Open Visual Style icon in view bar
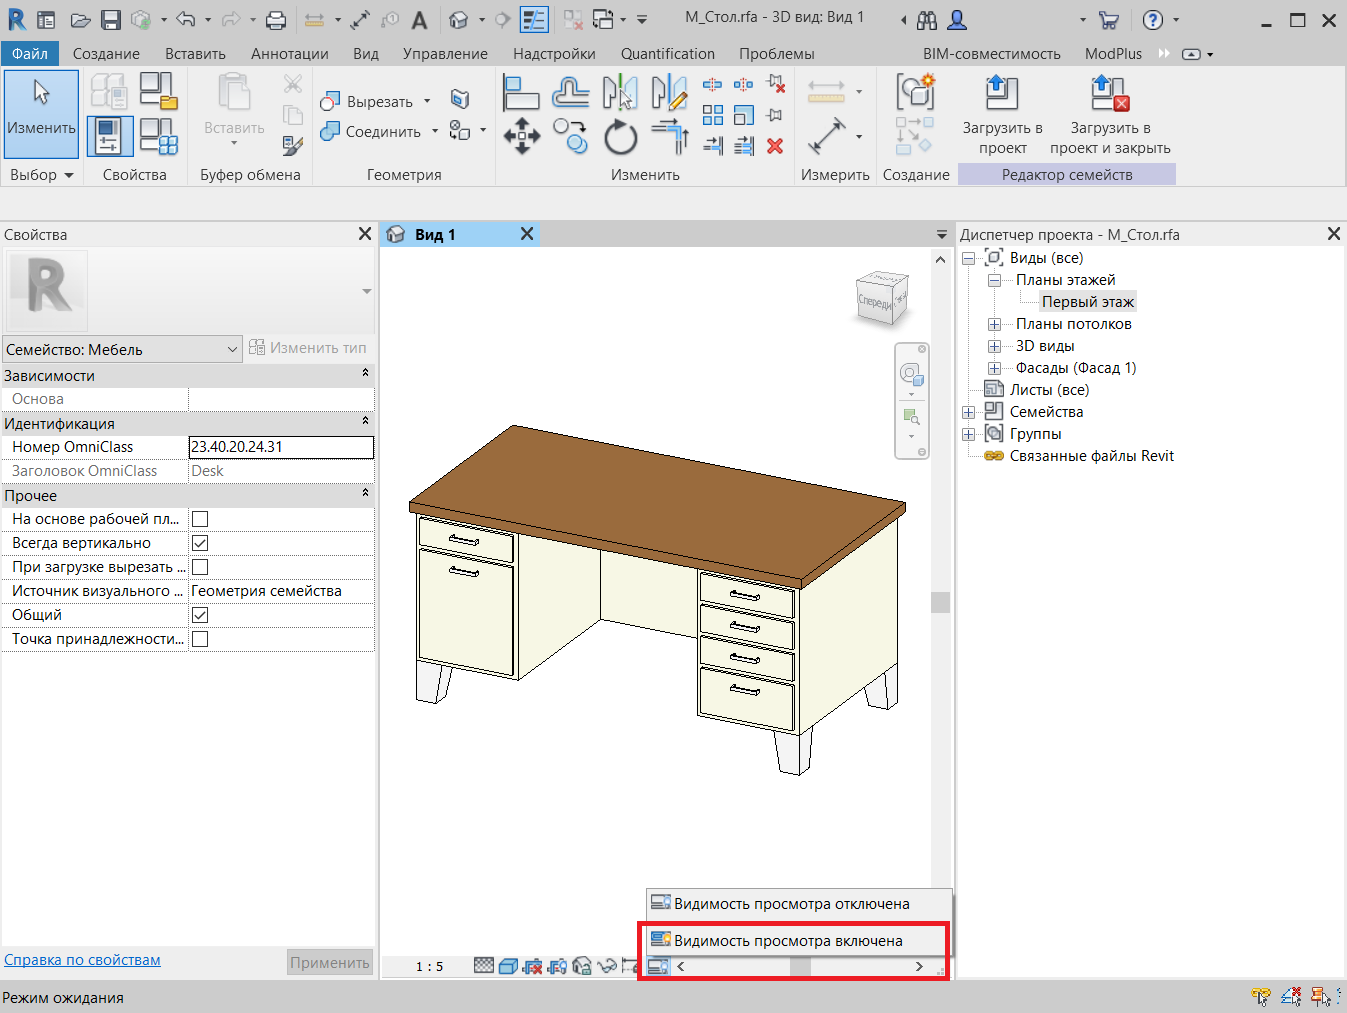 [508, 966]
